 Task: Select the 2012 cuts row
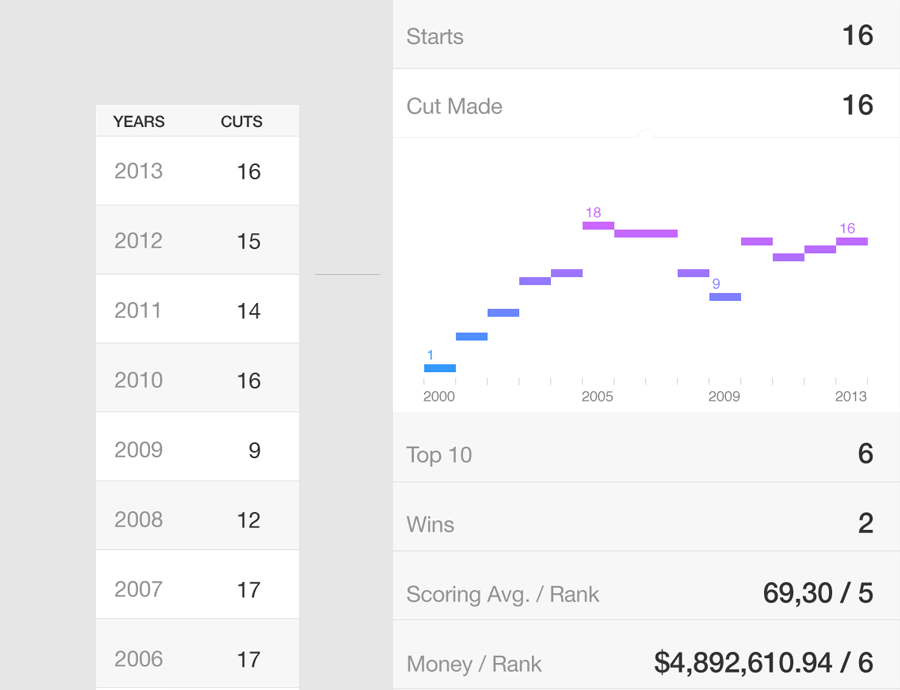(197, 240)
